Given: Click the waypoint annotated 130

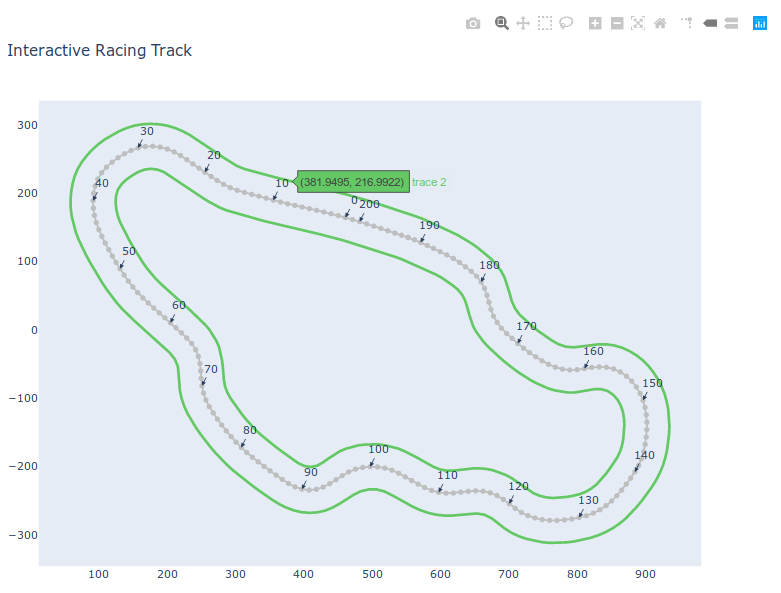Looking at the screenshot, I should point(579,516).
